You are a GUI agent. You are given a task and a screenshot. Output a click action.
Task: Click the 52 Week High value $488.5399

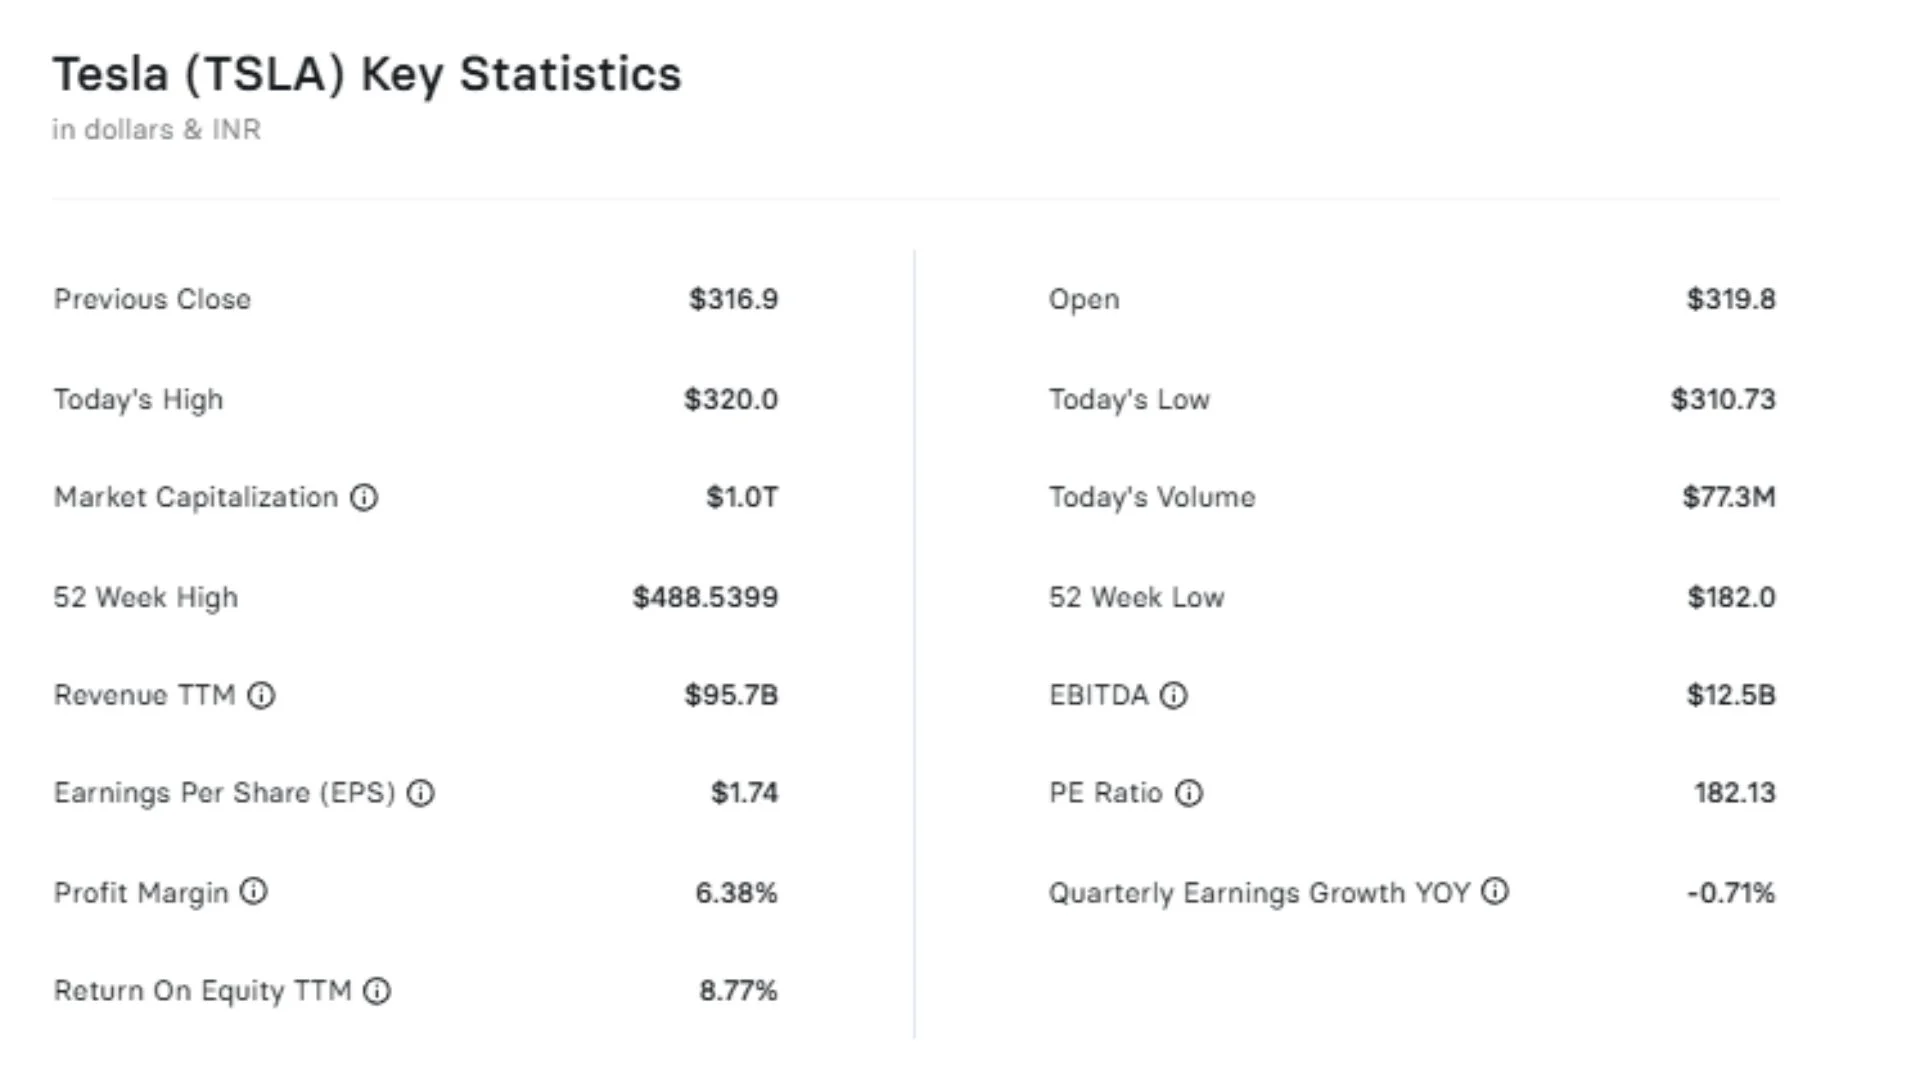tap(705, 597)
